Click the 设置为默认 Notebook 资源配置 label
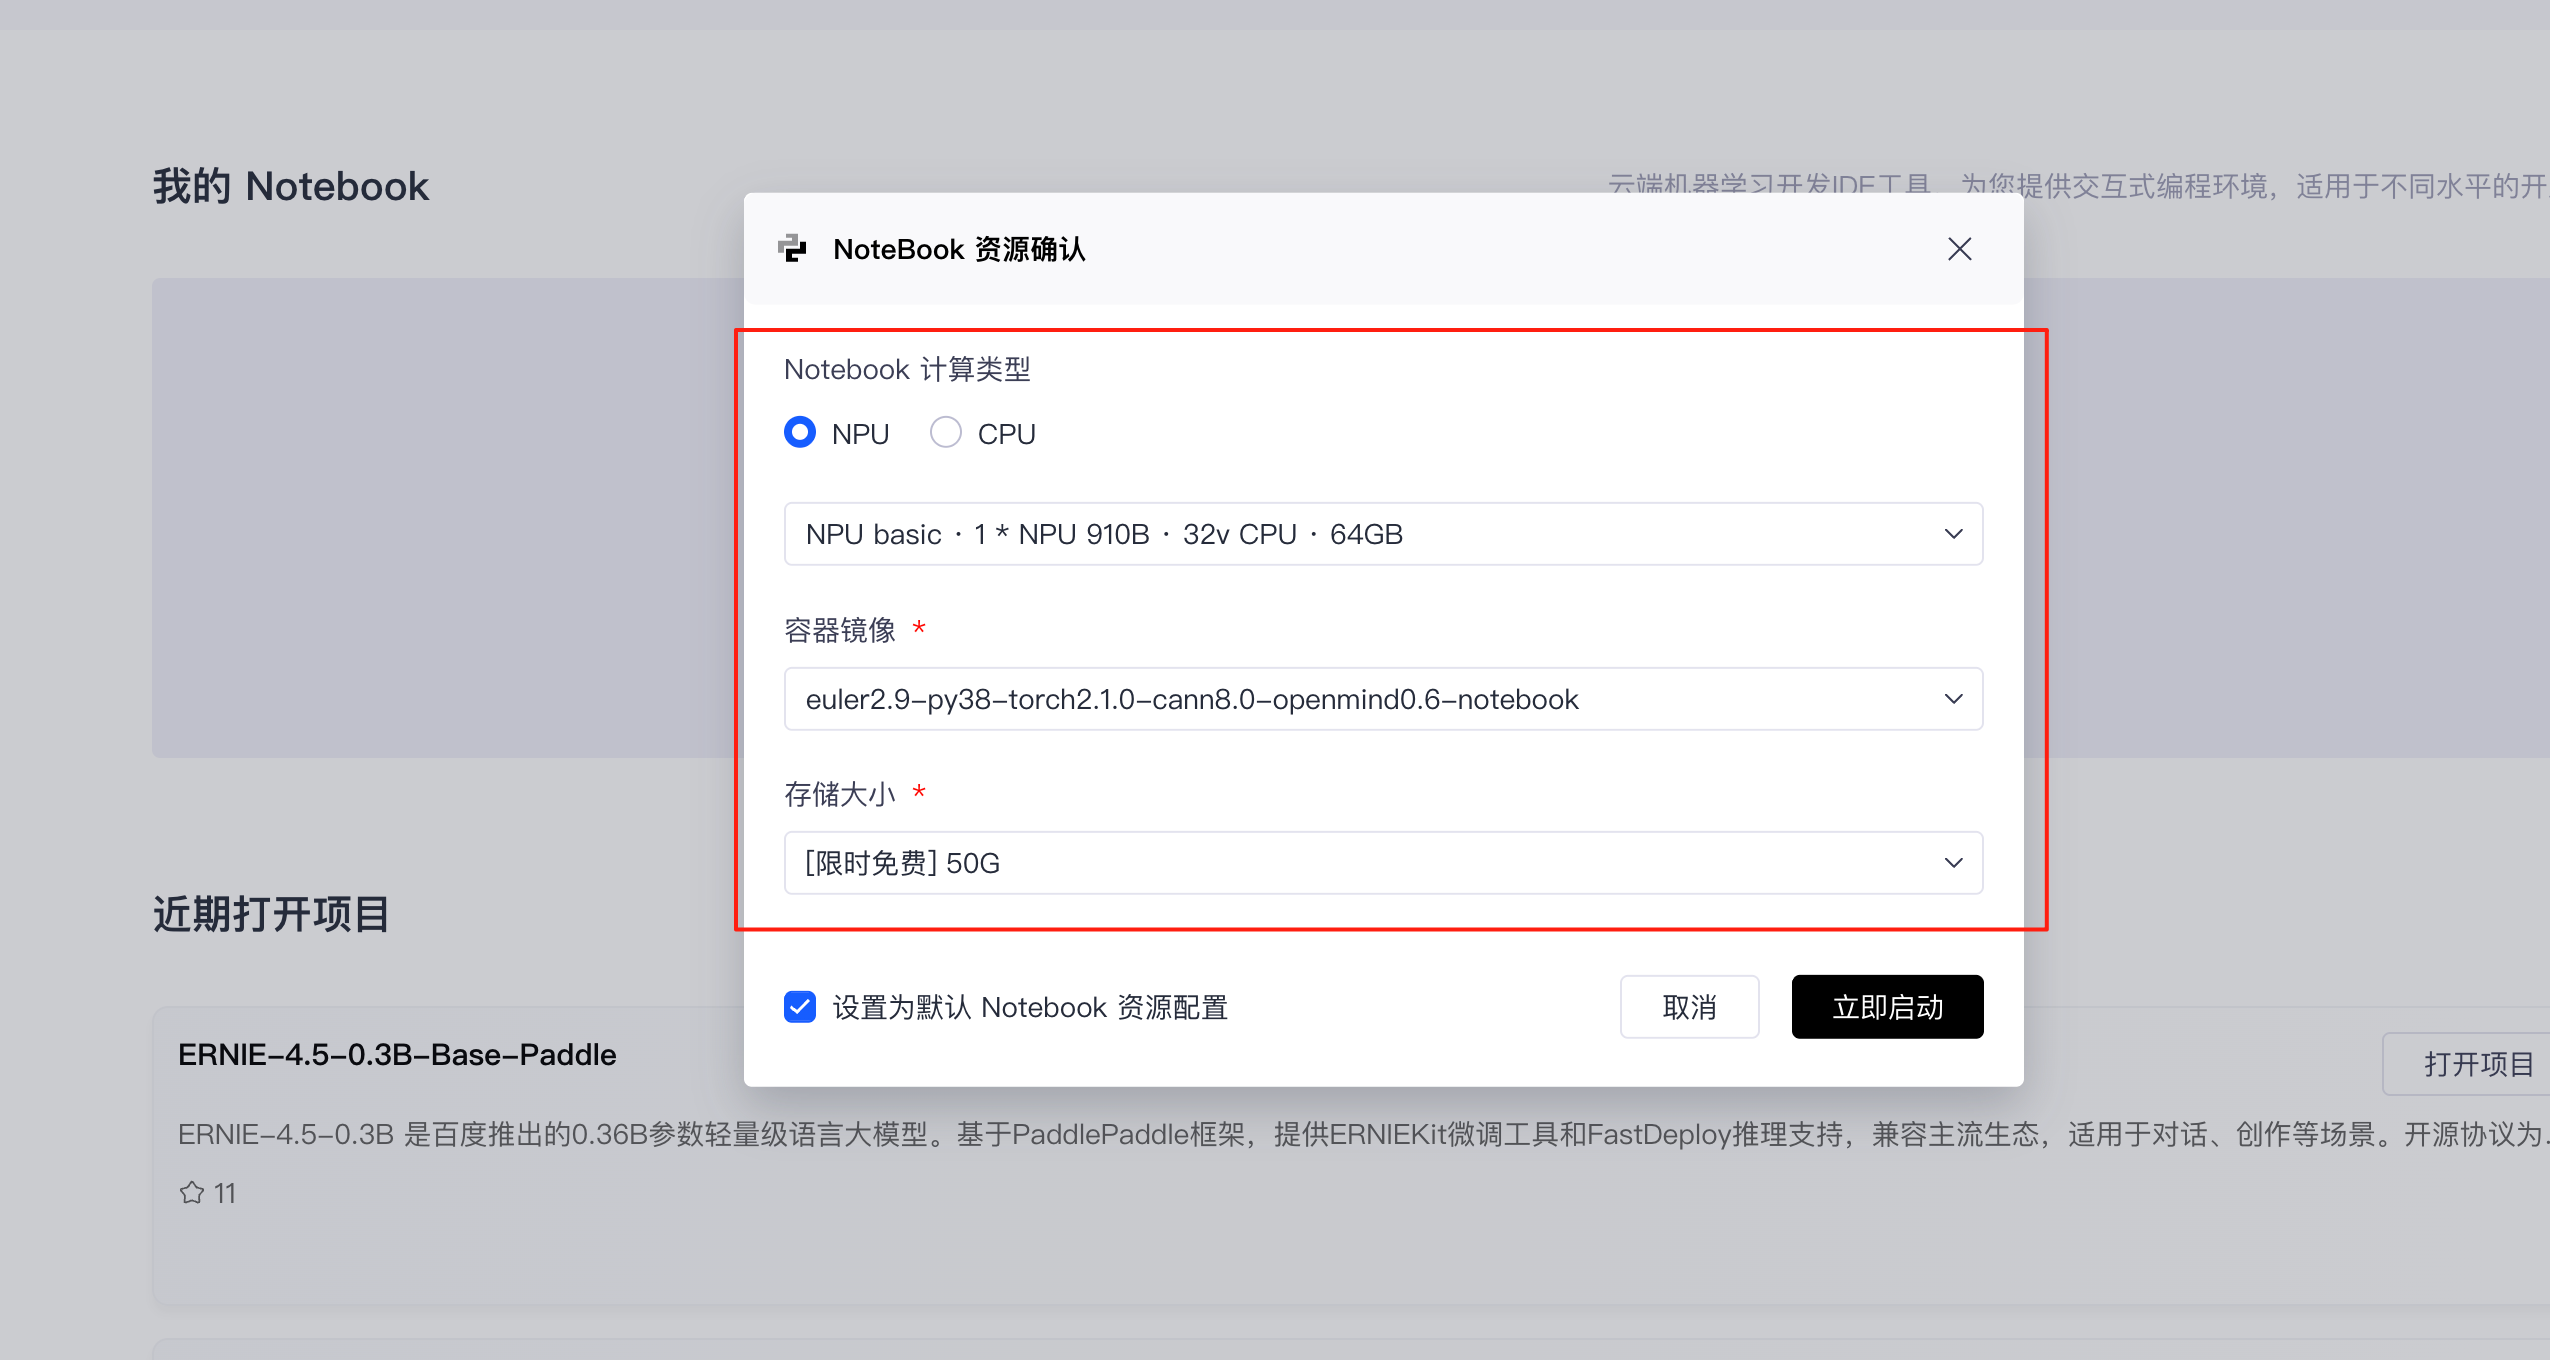 (1030, 1007)
